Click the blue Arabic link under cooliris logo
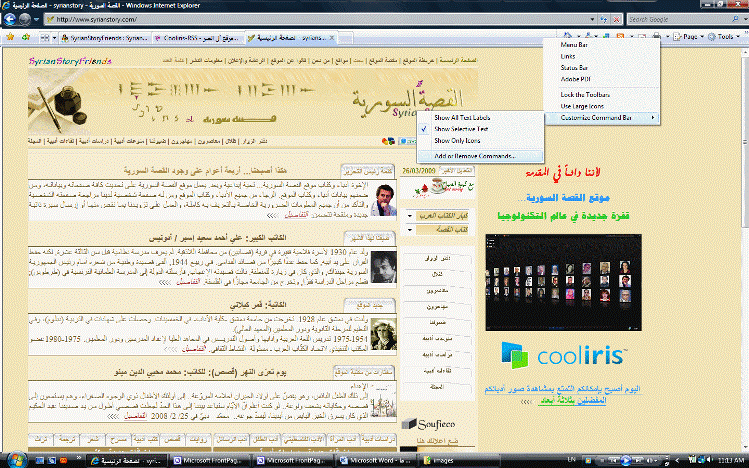This screenshot has height=468, width=749. 563,394
